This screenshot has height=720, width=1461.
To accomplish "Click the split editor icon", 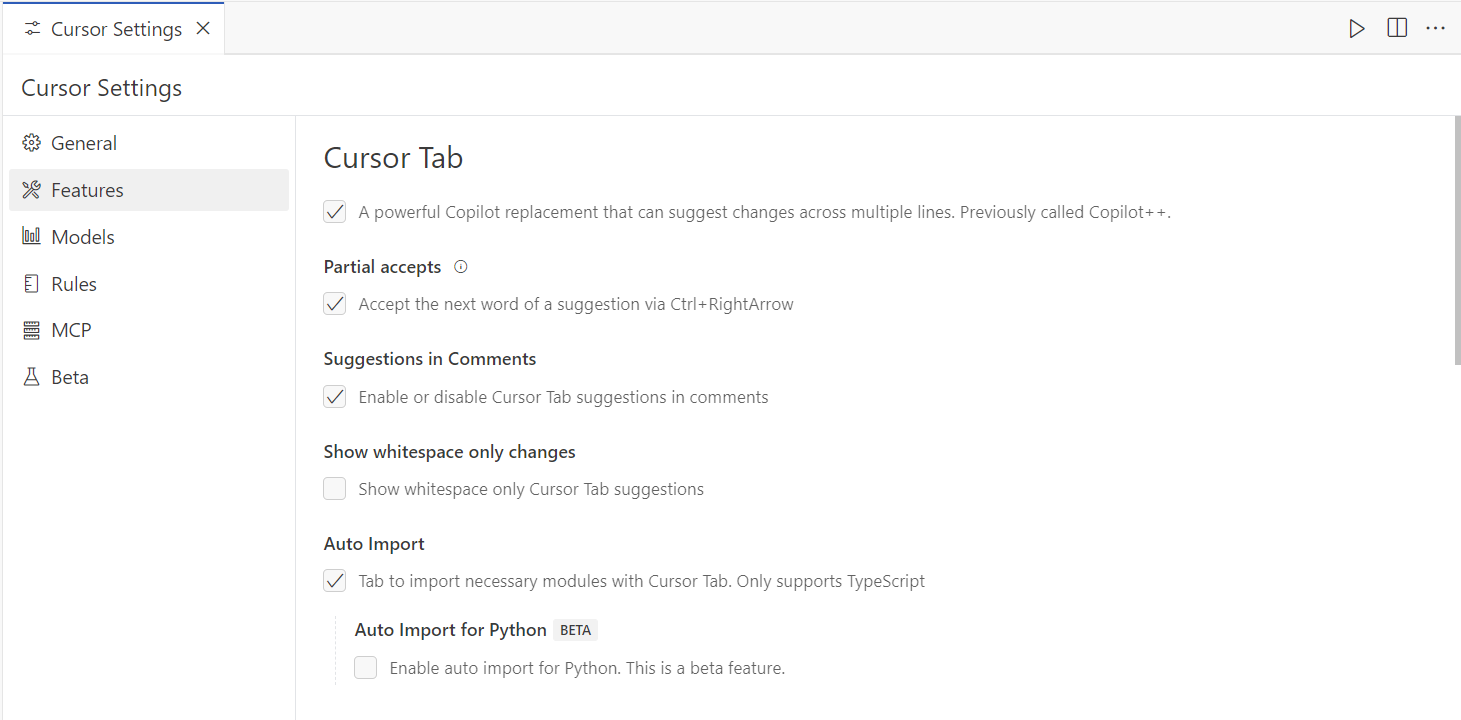I will click(x=1397, y=29).
